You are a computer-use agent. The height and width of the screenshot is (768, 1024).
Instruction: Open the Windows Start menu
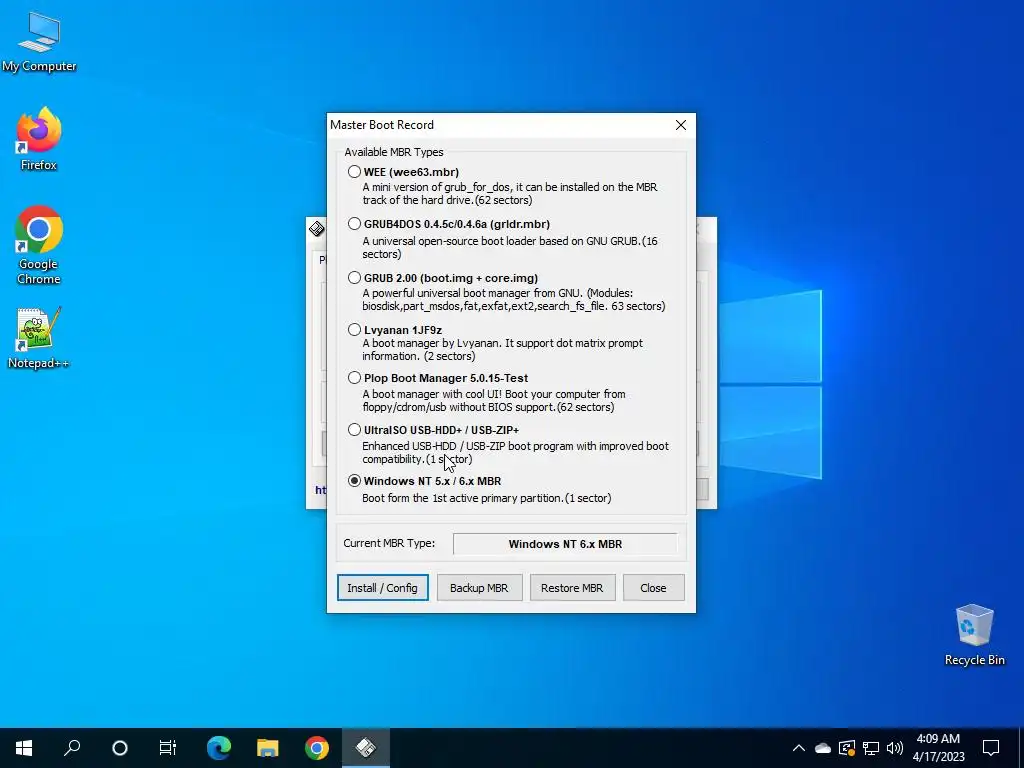click(24, 748)
